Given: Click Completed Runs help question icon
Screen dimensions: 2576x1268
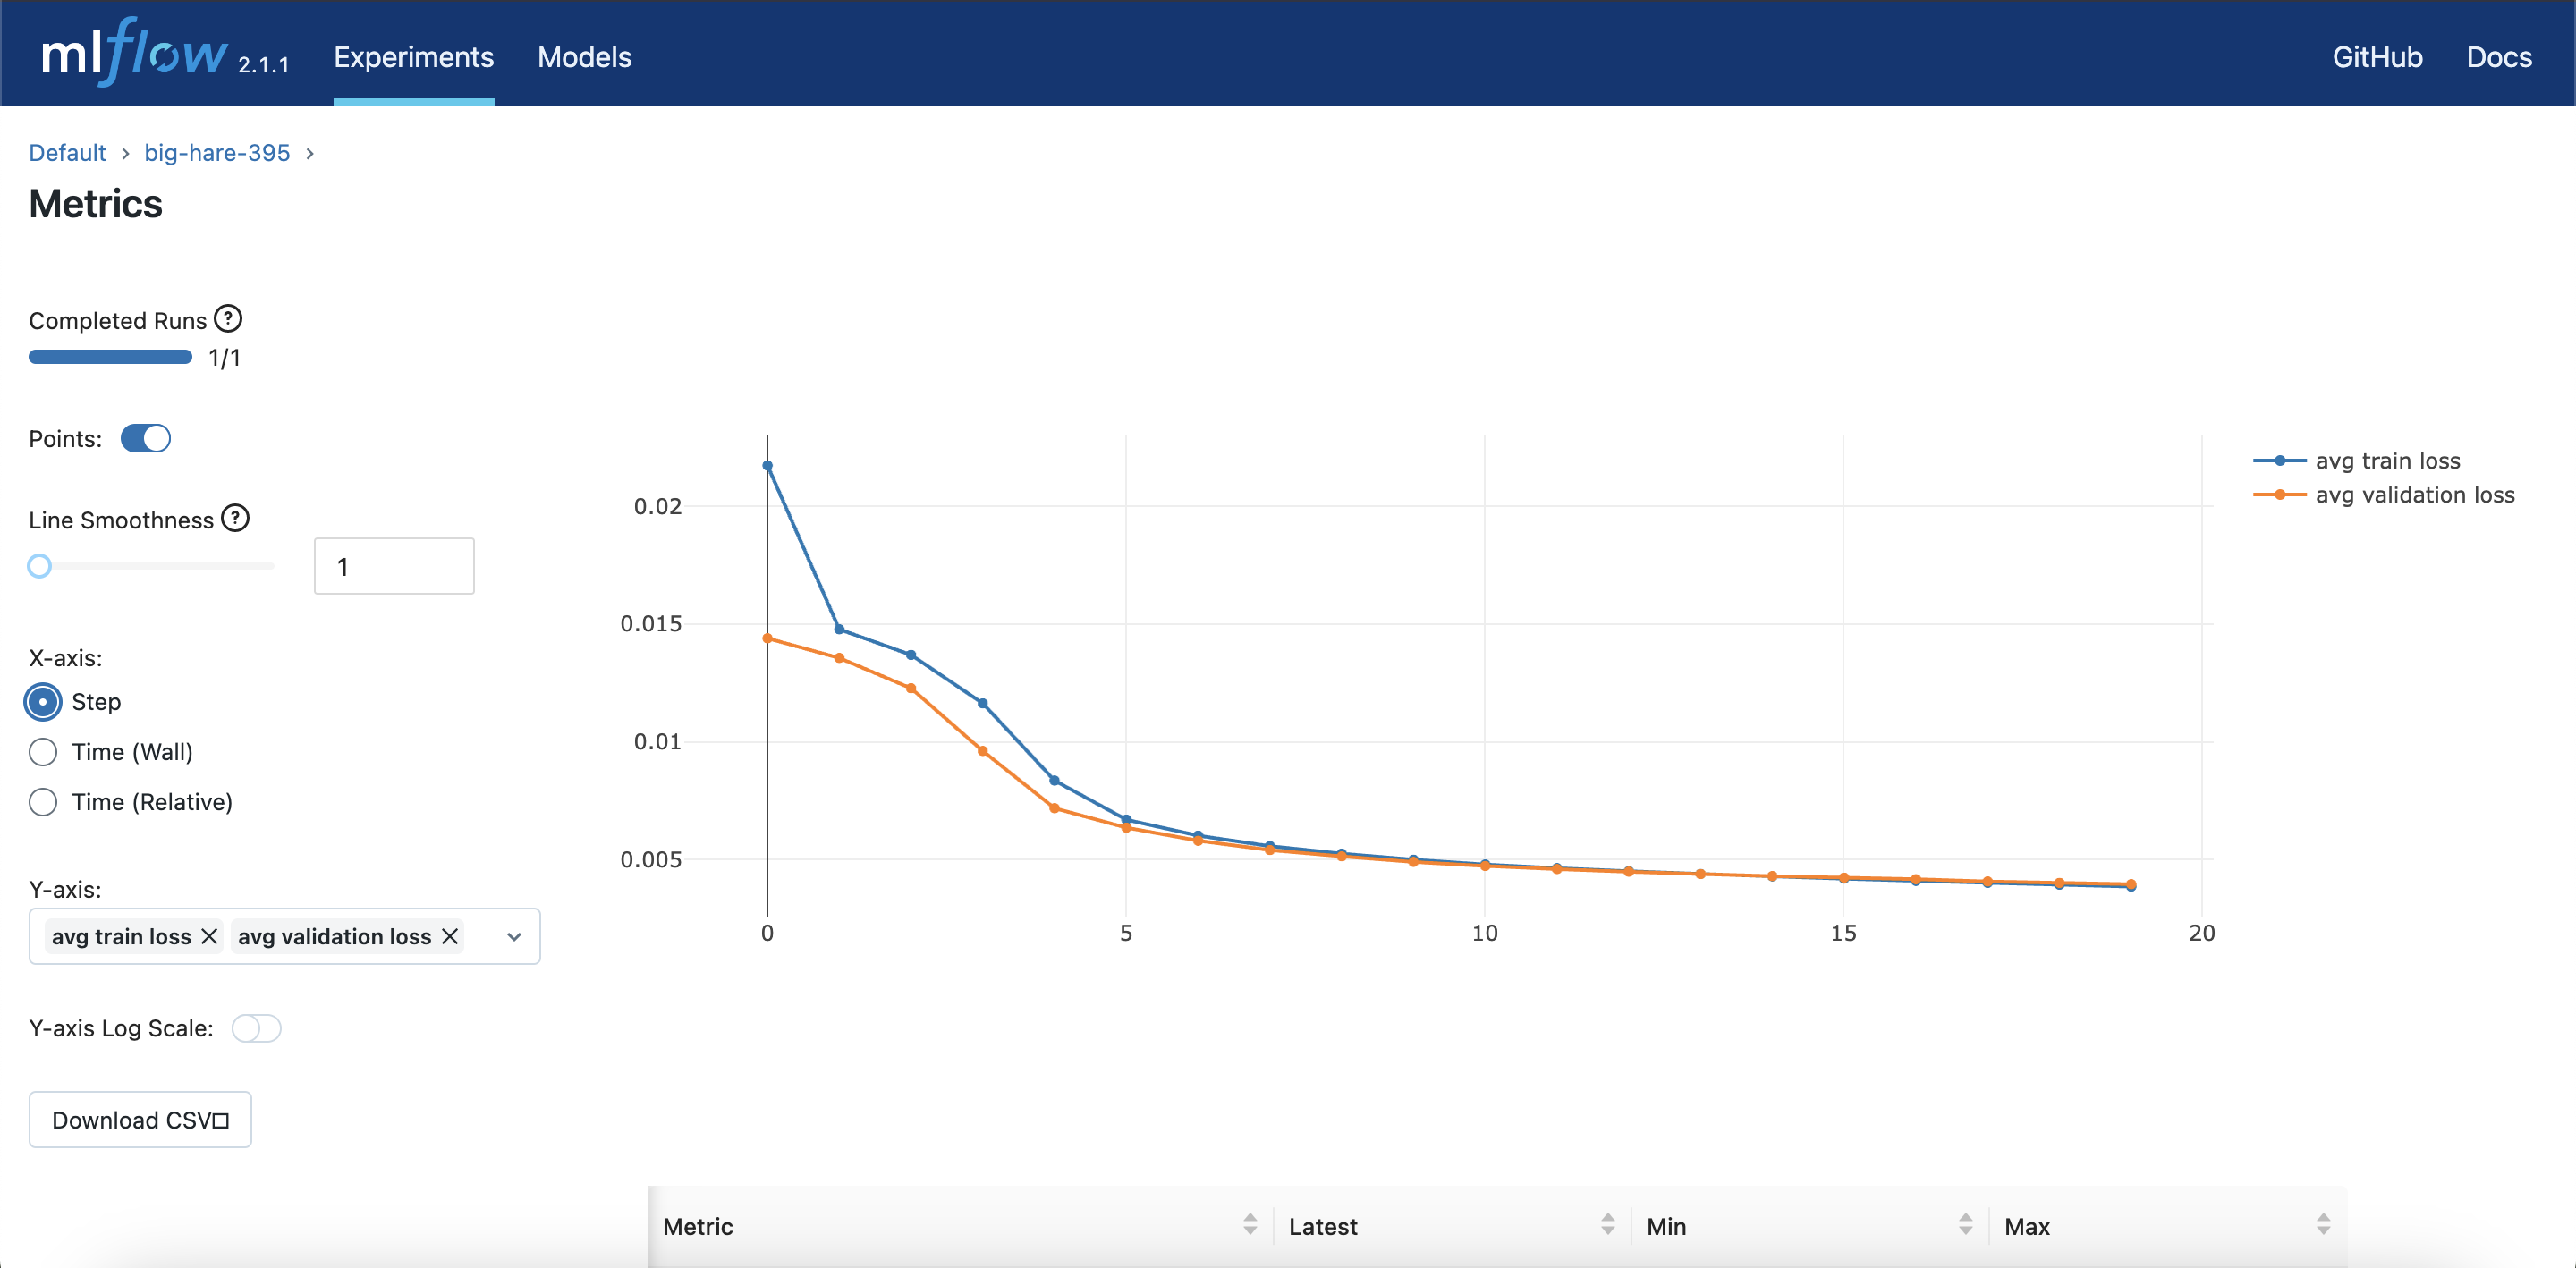Looking at the screenshot, I should pos(228,319).
